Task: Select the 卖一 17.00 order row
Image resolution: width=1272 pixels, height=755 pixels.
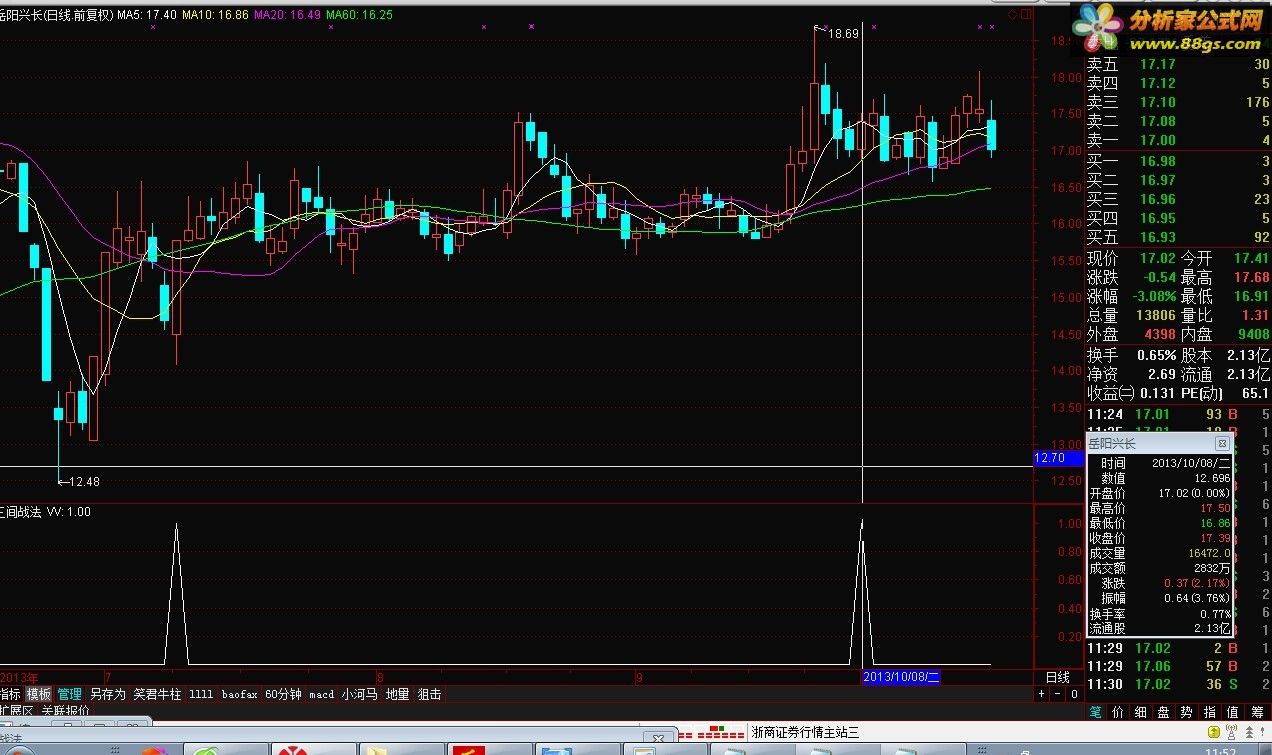Action: 1178,140
